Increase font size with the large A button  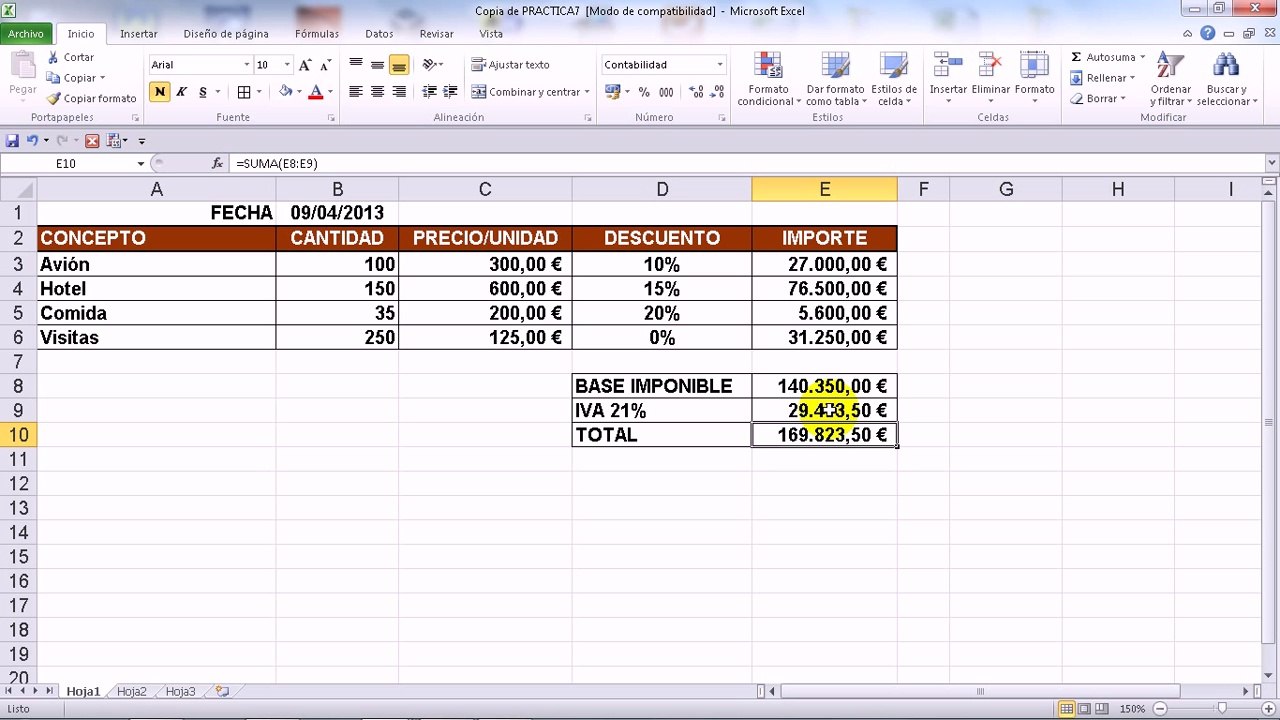(x=305, y=65)
